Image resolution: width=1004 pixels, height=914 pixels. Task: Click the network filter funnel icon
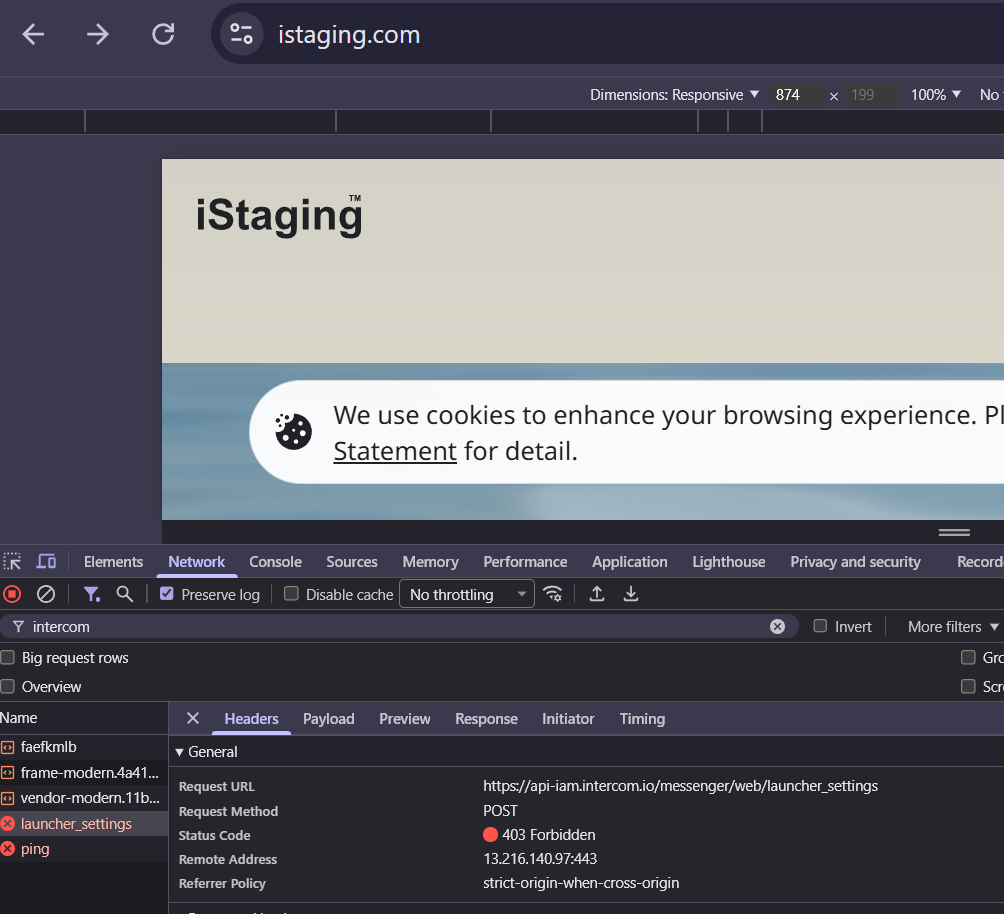[91, 594]
